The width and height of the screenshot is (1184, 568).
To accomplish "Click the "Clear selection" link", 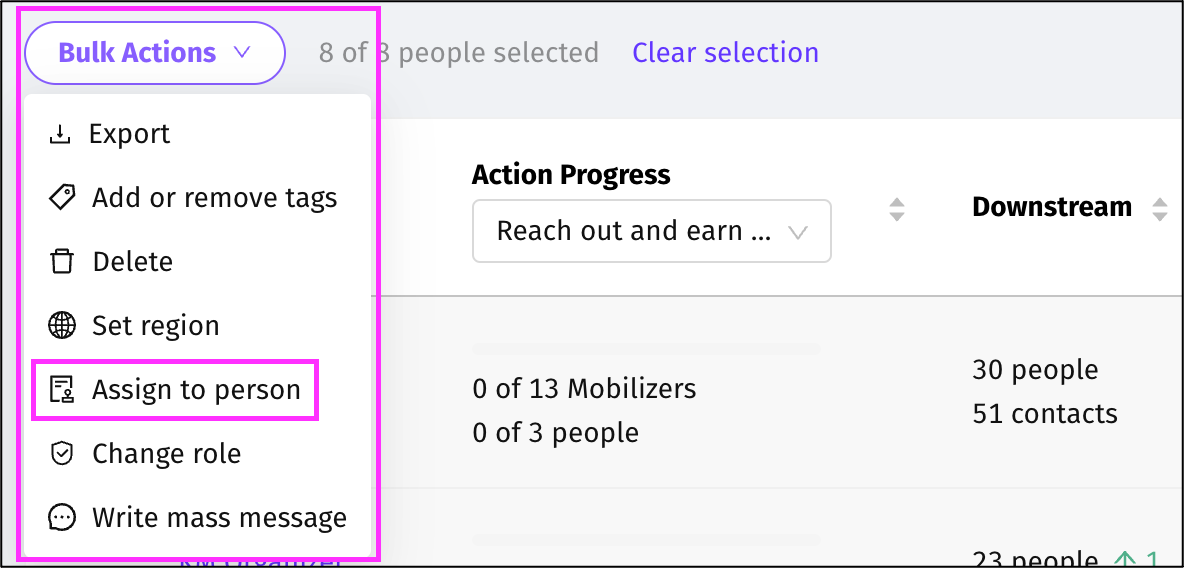I will [x=725, y=53].
